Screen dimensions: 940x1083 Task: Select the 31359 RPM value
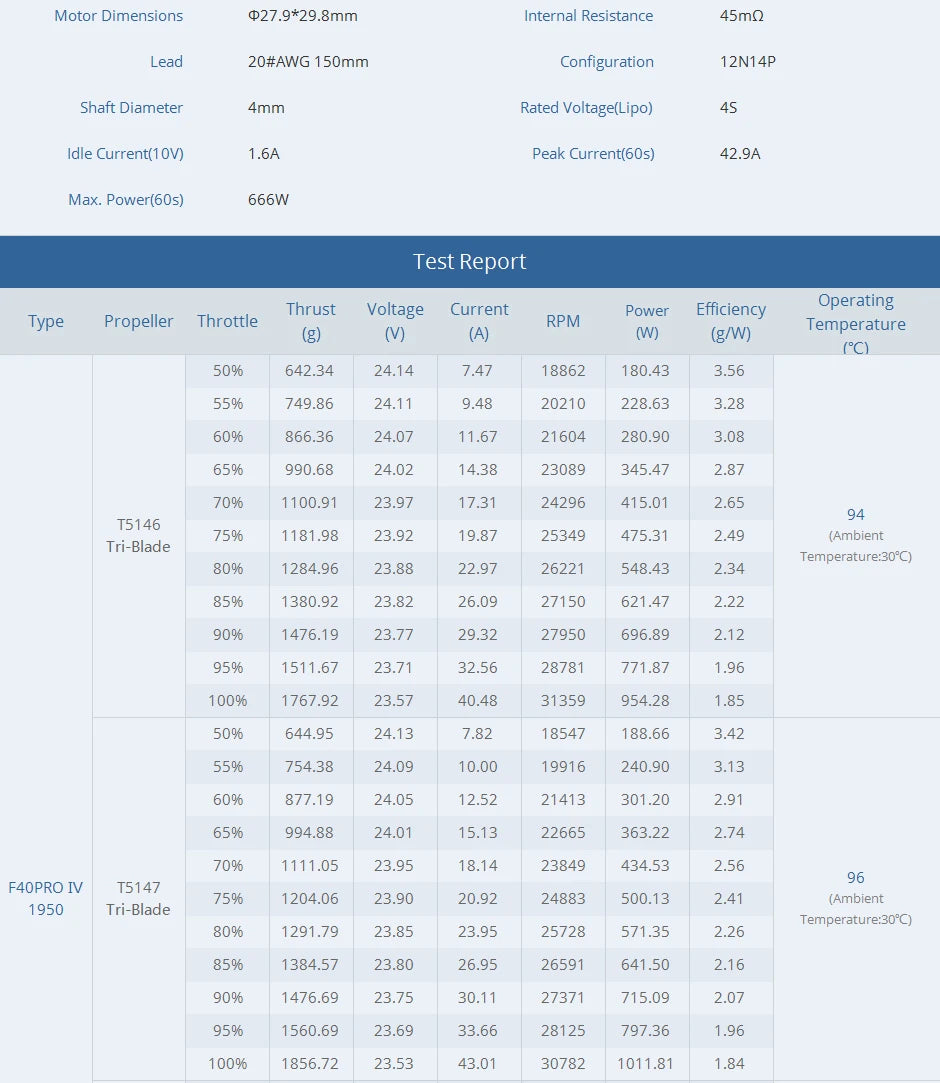(563, 700)
